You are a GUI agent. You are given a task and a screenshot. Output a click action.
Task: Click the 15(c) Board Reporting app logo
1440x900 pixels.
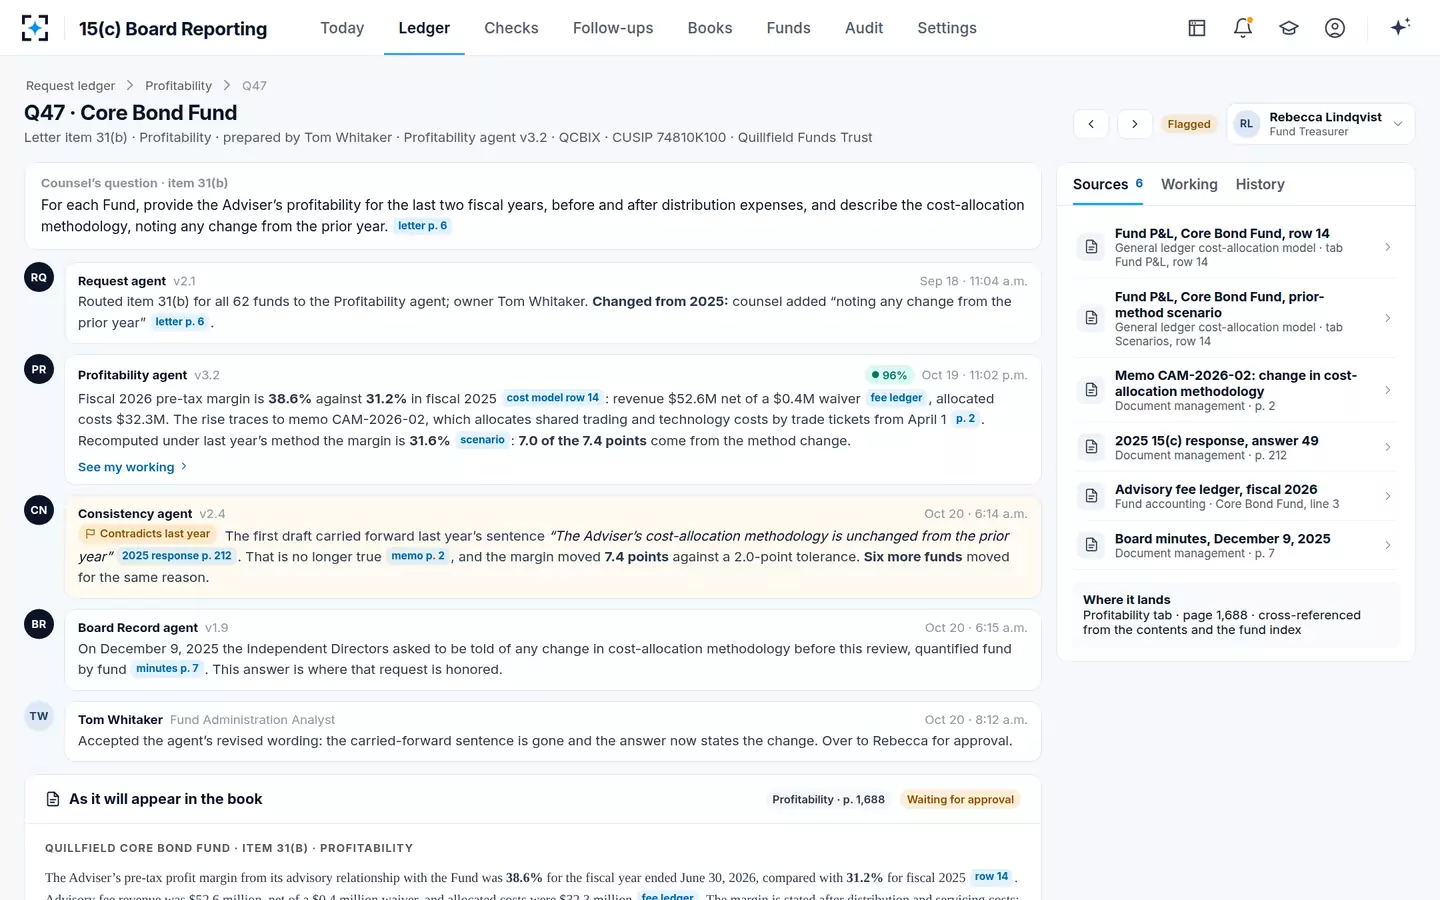click(35, 28)
